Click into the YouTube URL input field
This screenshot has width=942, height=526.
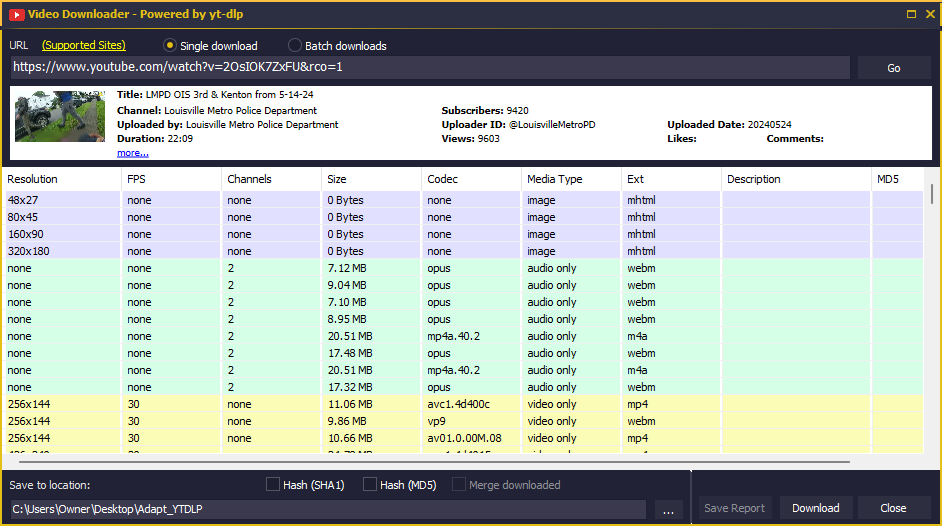(x=430, y=67)
